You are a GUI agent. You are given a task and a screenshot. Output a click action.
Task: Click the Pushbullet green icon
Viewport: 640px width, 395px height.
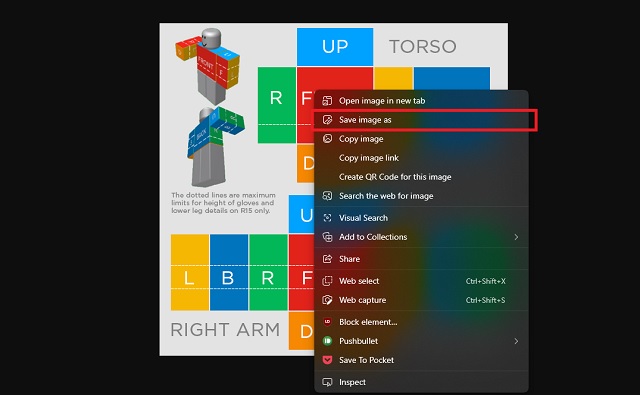[x=327, y=341]
